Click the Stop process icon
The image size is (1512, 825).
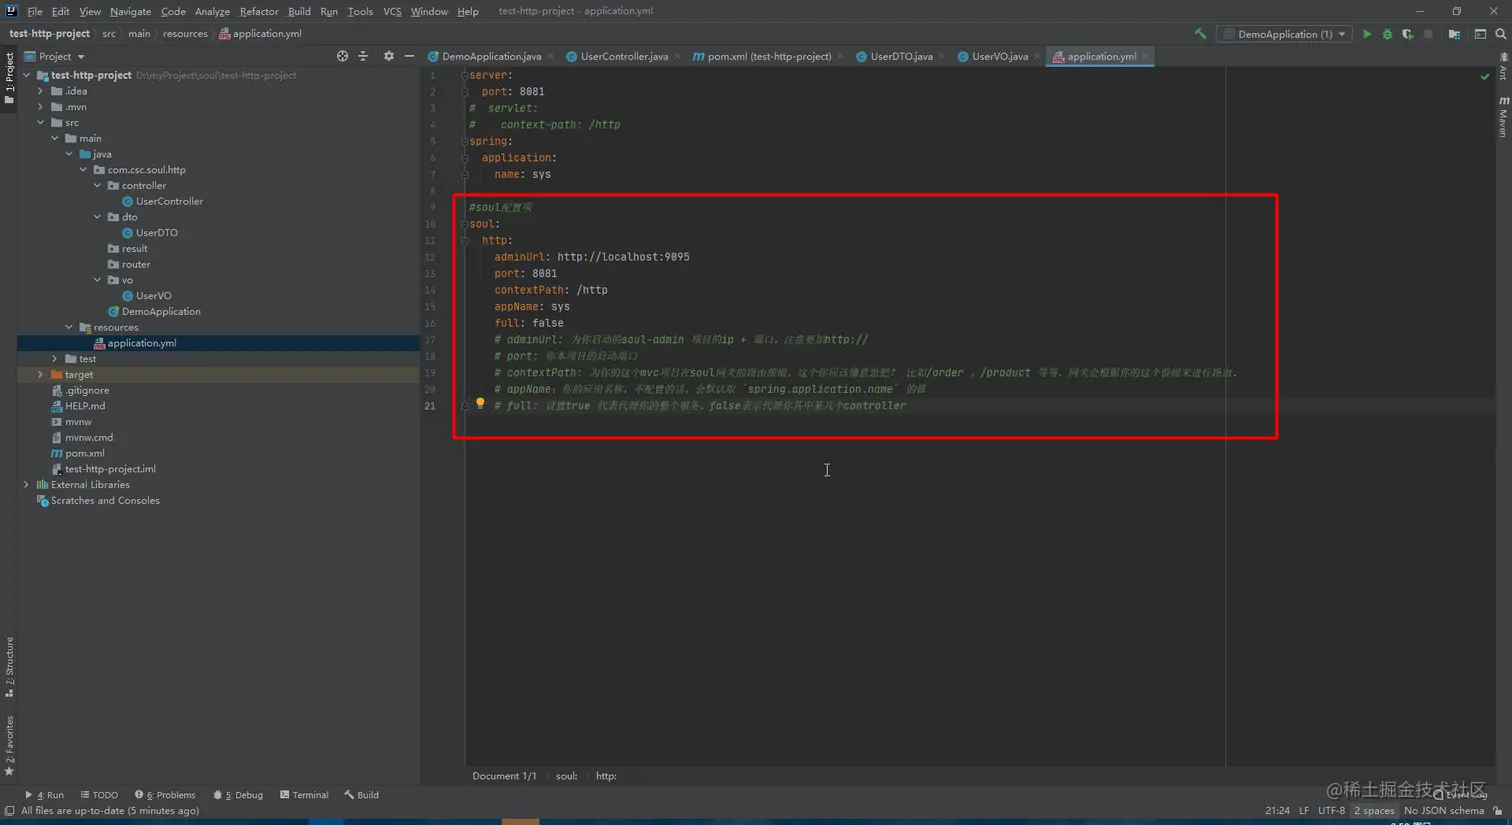point(1428,34)
